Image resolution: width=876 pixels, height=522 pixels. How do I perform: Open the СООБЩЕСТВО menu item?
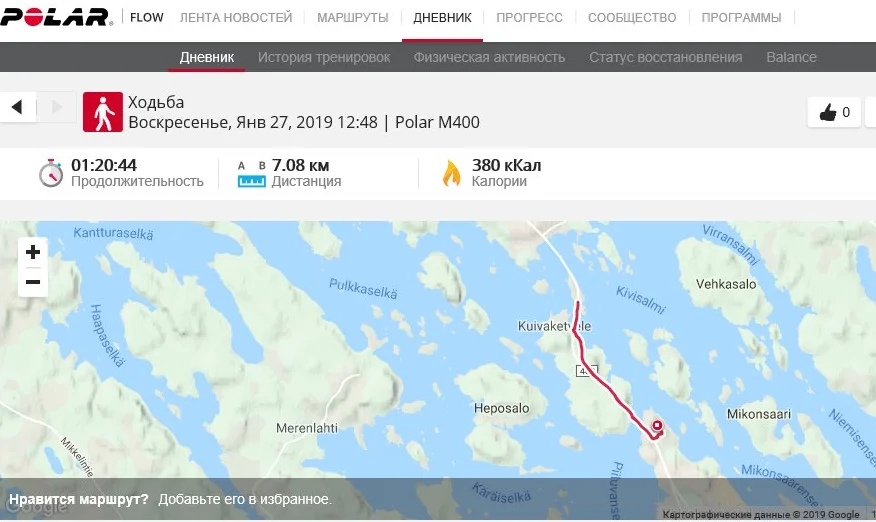point(632,18)
